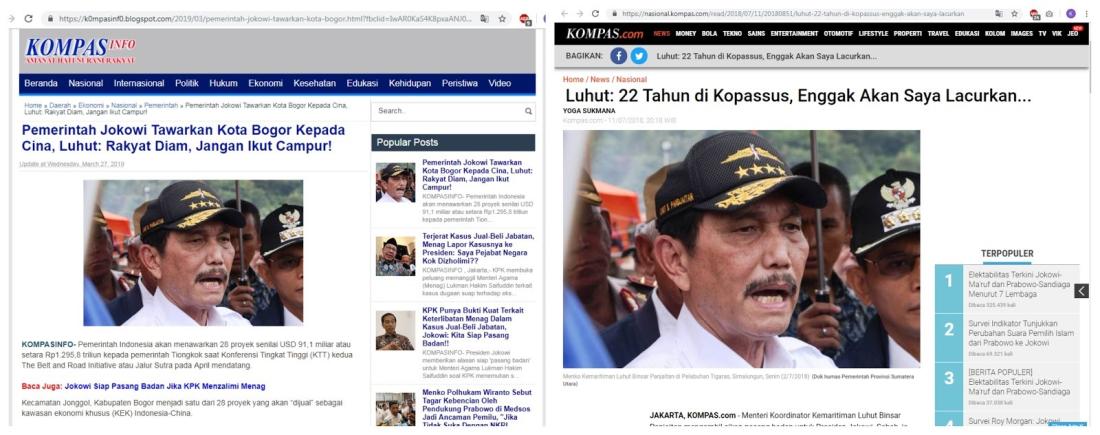The height and width of the screenshot is (435, 1100).
Task: Click the Pemerintah breadcrumb link
Action: pos(161,105)
